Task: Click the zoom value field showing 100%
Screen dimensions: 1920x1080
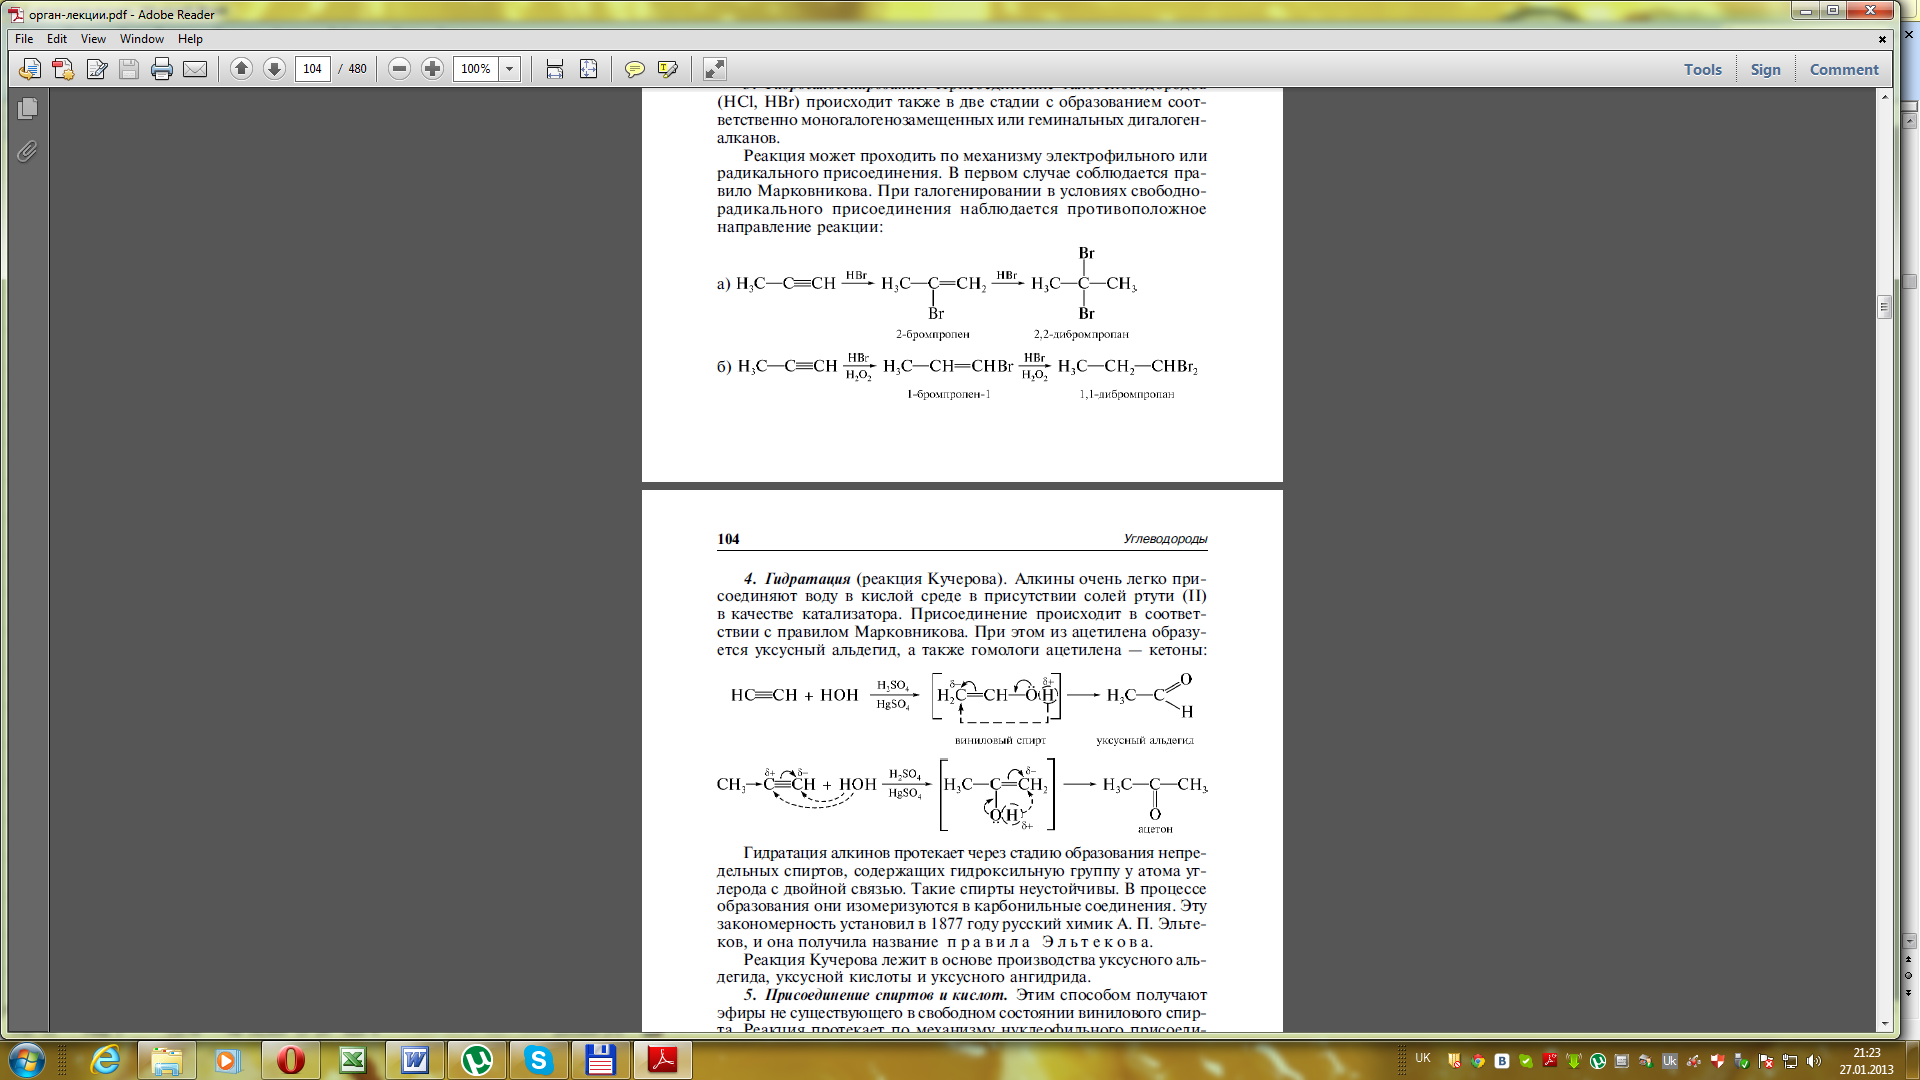Action: click(476, 69)
